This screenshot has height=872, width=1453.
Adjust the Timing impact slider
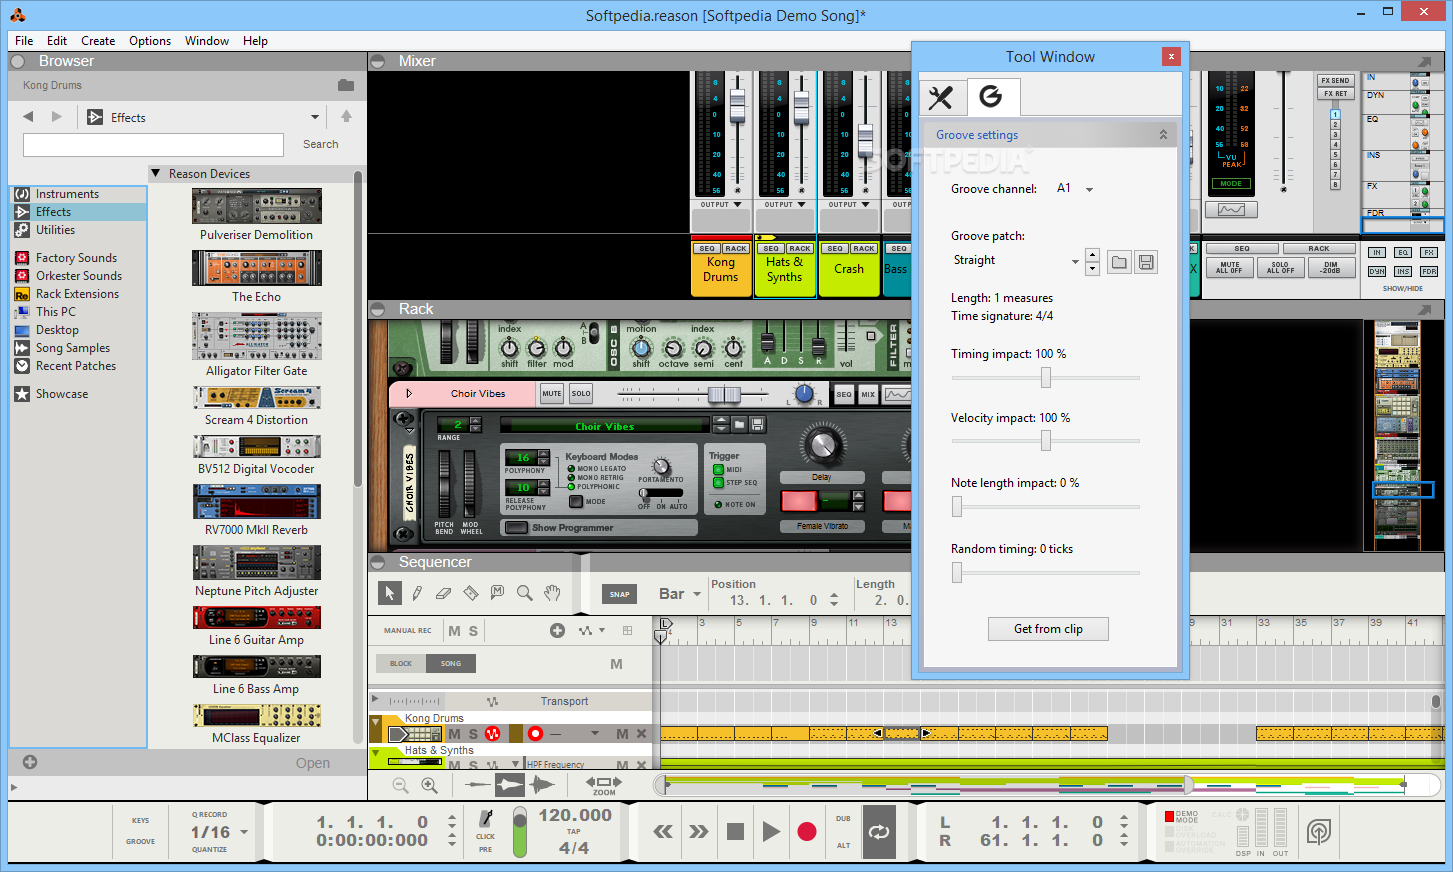coord(1046,377)
